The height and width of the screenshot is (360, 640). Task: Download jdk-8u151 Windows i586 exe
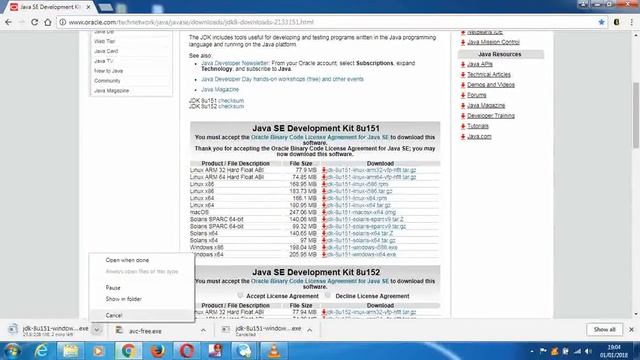click(x=362, y=247)
